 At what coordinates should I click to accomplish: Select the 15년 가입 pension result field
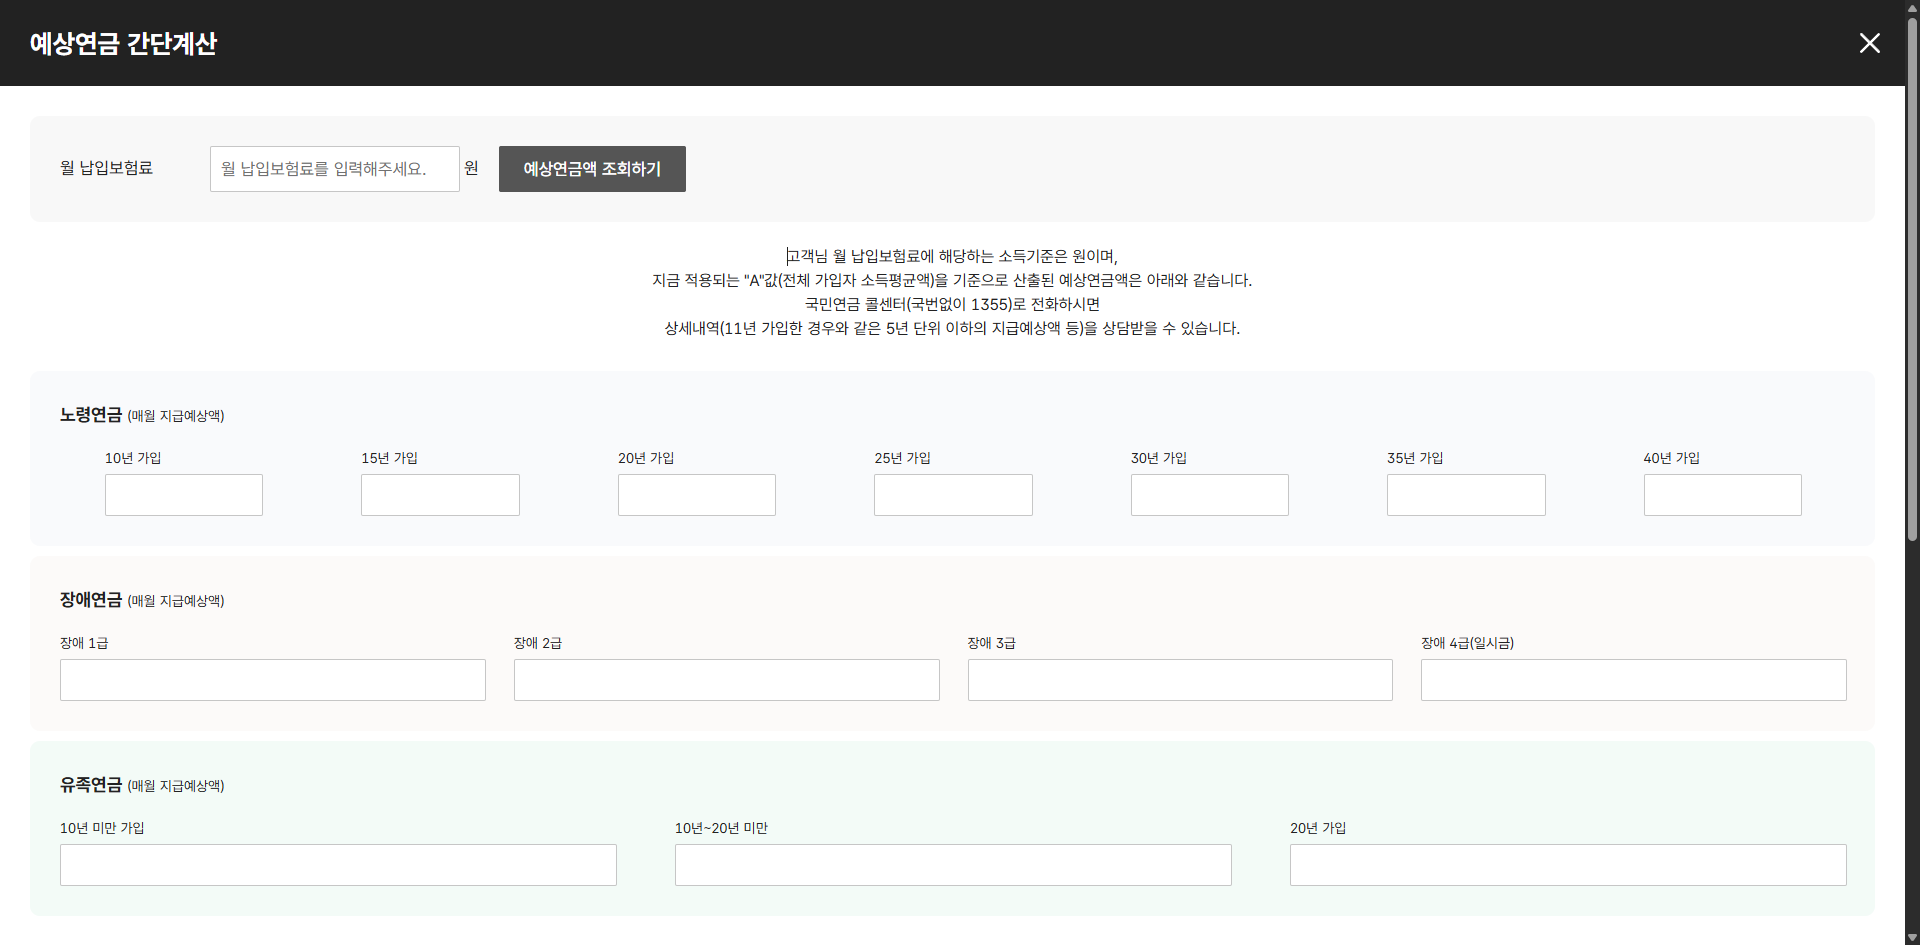tap(440, 494)
